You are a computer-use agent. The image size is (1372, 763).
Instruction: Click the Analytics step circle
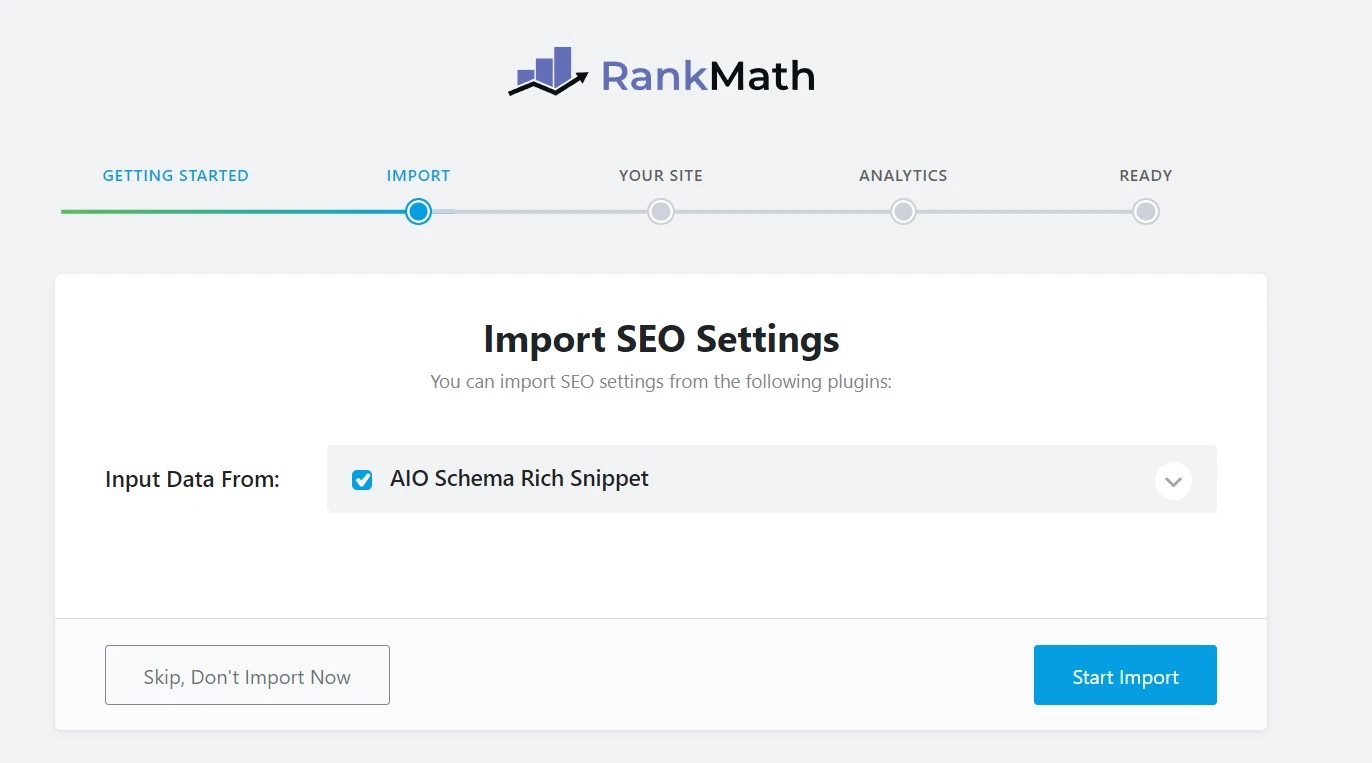pyautogui.click(x=903, y=212)
